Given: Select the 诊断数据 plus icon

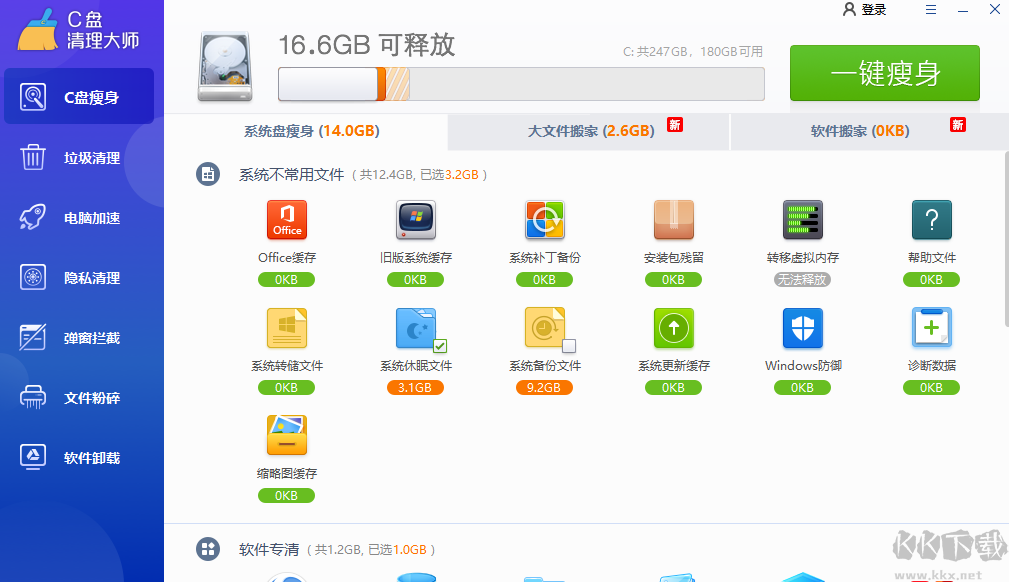Looking at the screenshot, I should point(932,328).
